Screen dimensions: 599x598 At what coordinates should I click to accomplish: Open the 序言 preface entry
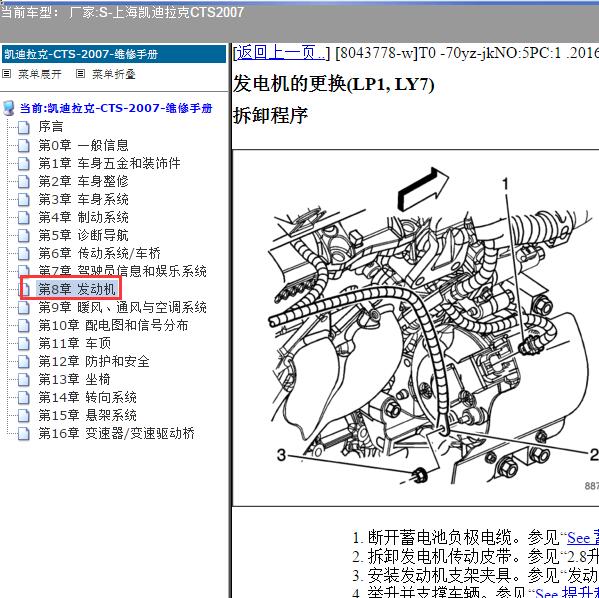(x=50, y=127)
